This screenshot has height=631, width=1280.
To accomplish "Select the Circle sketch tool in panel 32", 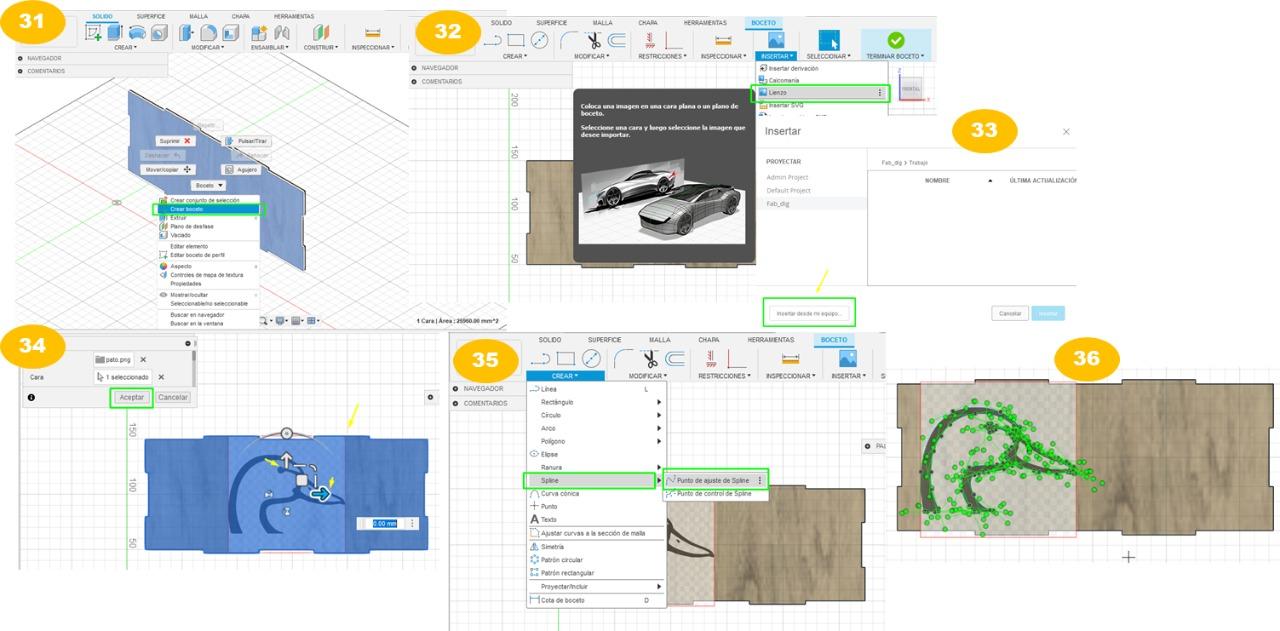I will coord(540,40).
